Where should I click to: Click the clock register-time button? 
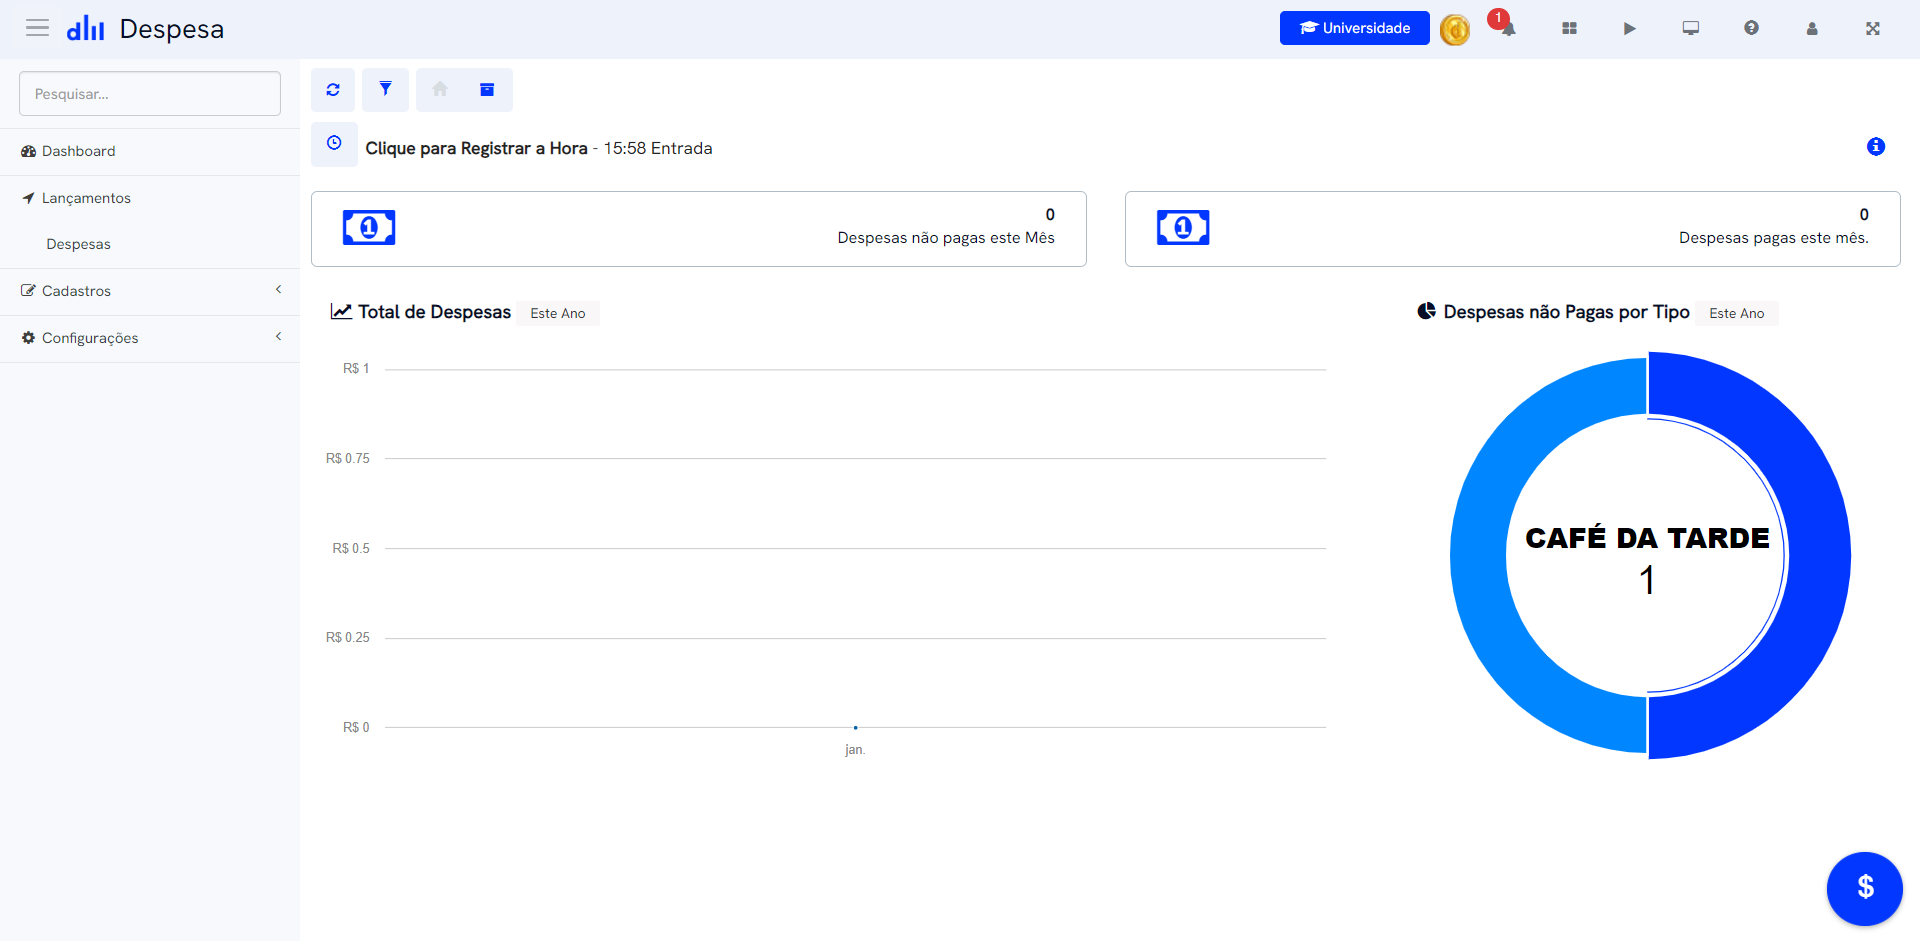click(x=334, y=144)
